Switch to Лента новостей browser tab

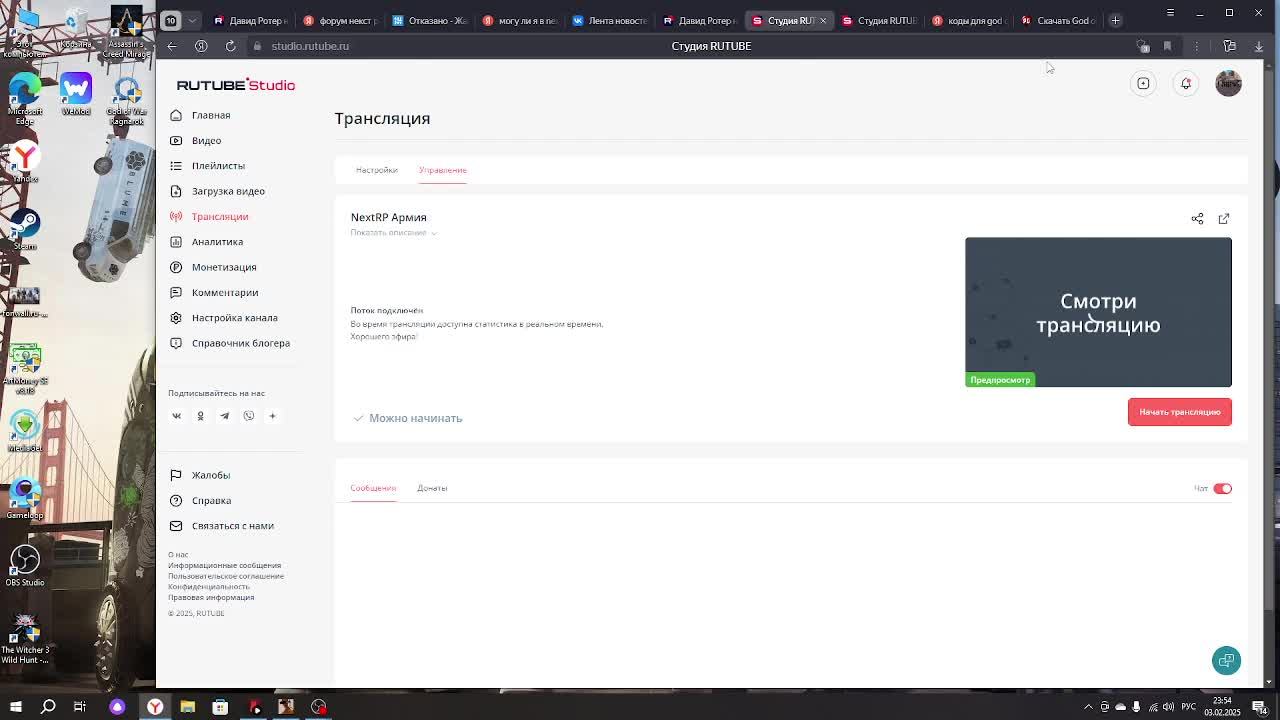[x=609, y=20]
